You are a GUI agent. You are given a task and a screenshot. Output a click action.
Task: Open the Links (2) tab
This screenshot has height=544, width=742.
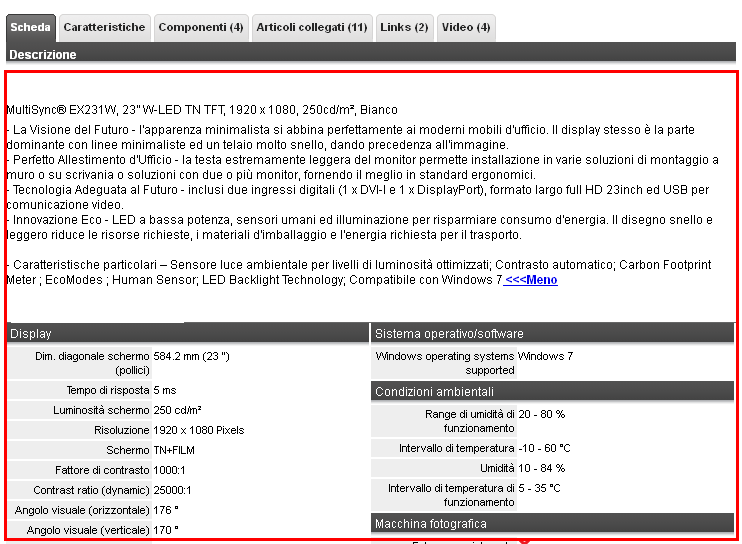click(x=405, y=27)
